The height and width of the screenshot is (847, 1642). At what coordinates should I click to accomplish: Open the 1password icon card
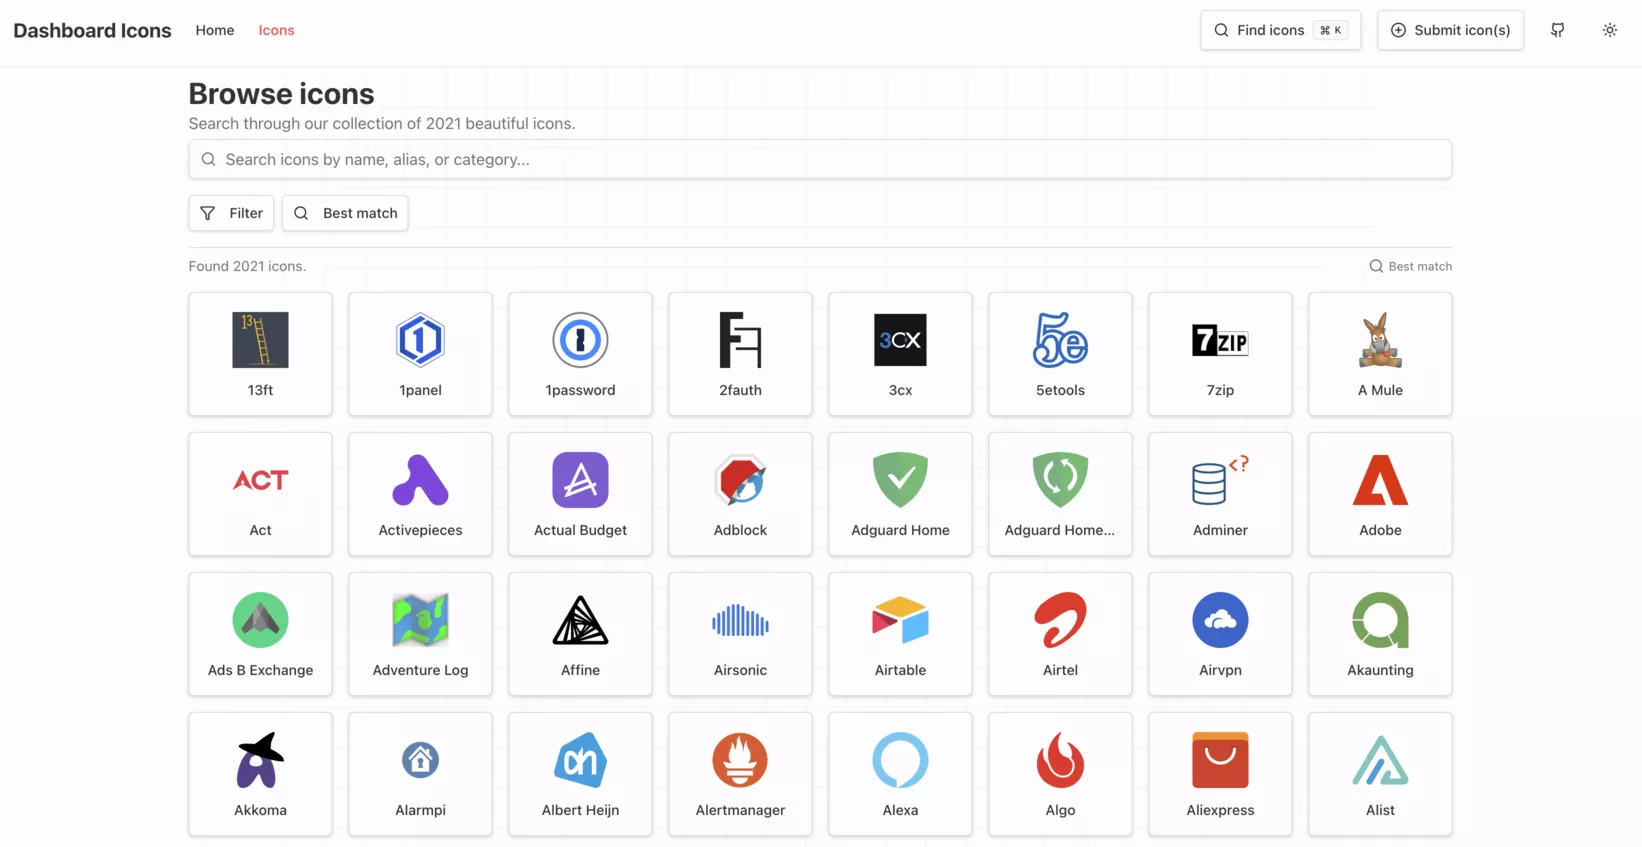(x=580, y=354)
